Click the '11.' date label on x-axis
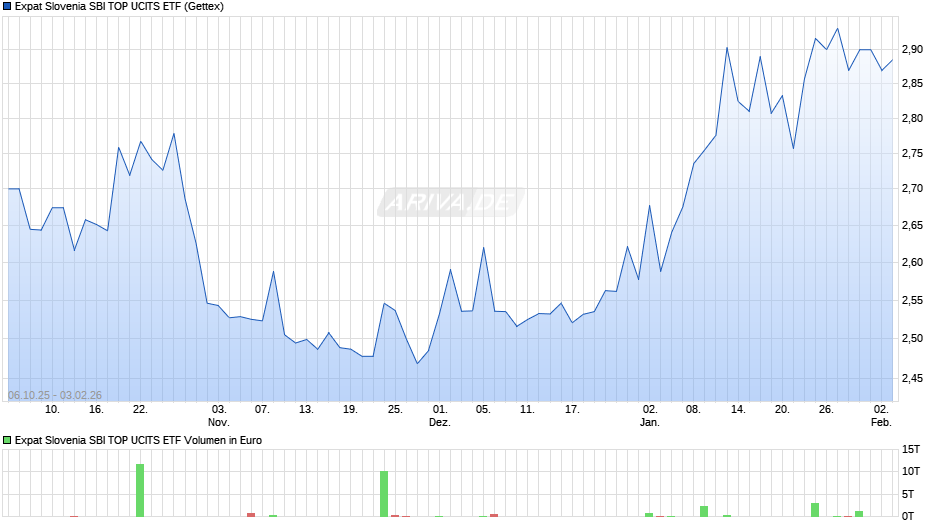Image resolution: width=940 pixels, height=526 pixels. coord(527,410)
